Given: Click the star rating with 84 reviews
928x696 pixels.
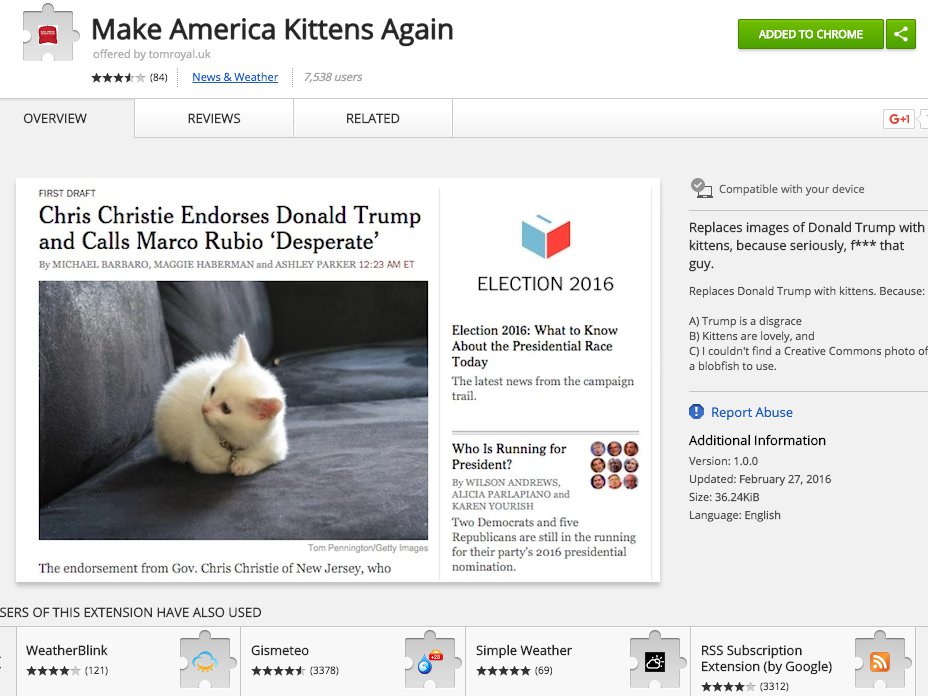Looking at the screenshot, I should pos(130,78).
